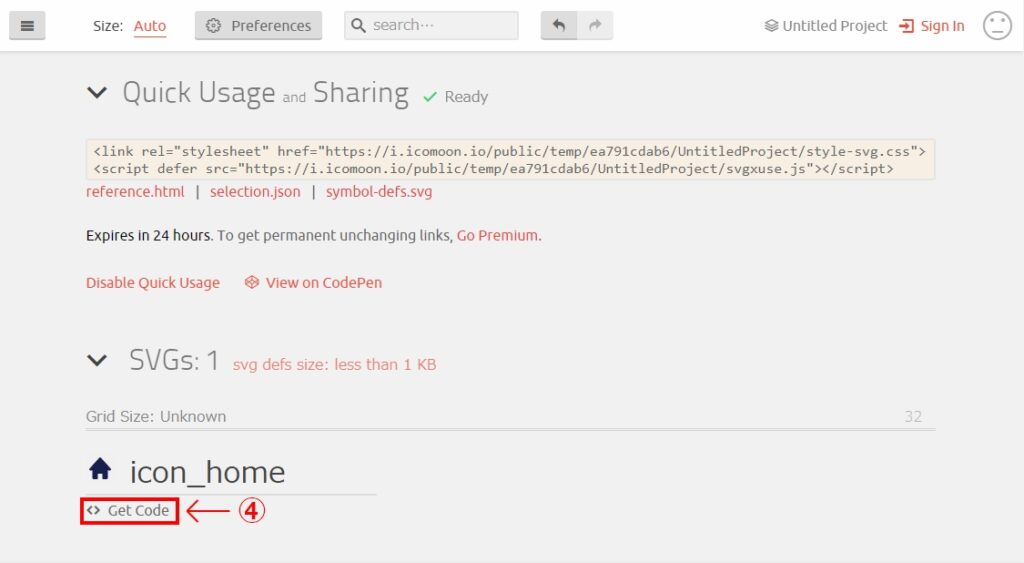Open the reference.html link
This screenshot has width=1024, height=563.
pyautogui.click(x=135, y=191)
